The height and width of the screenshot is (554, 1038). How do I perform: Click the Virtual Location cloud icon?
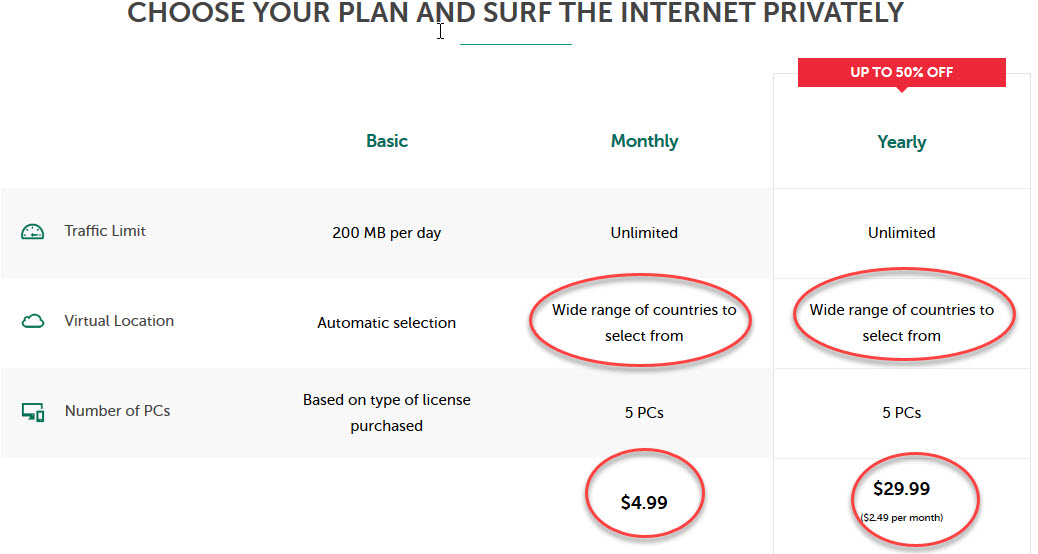tap(33, 322)
